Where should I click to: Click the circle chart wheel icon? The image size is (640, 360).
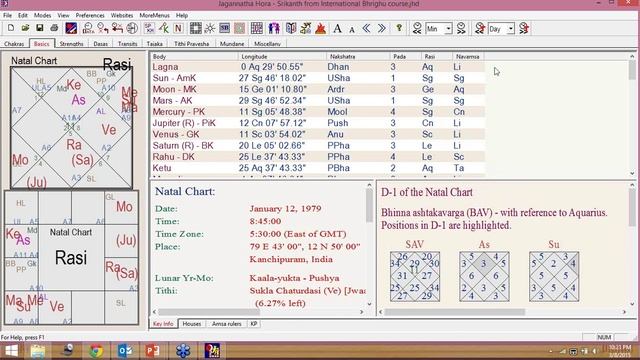(132, 28)
